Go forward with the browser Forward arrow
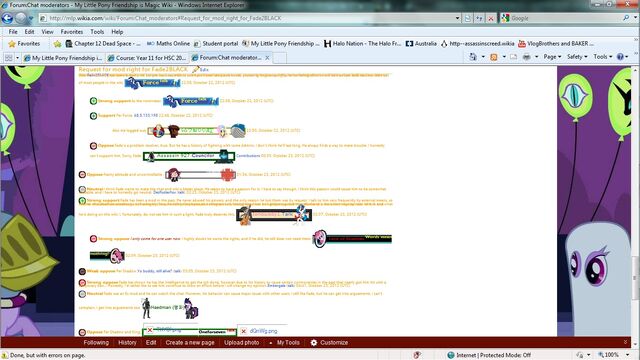This screenshot has height=360, width=640. click(x=21, y=18)
